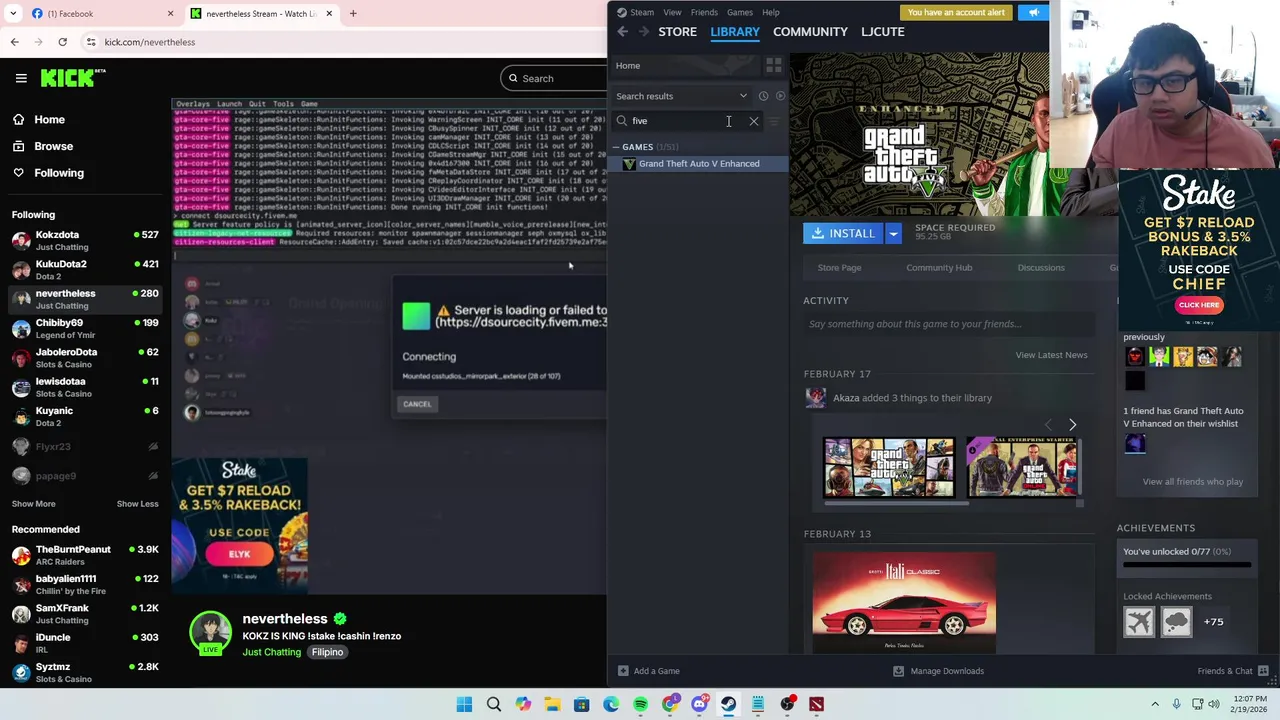Launch Microsoft Store from taskbar

[x=582, y=704]
